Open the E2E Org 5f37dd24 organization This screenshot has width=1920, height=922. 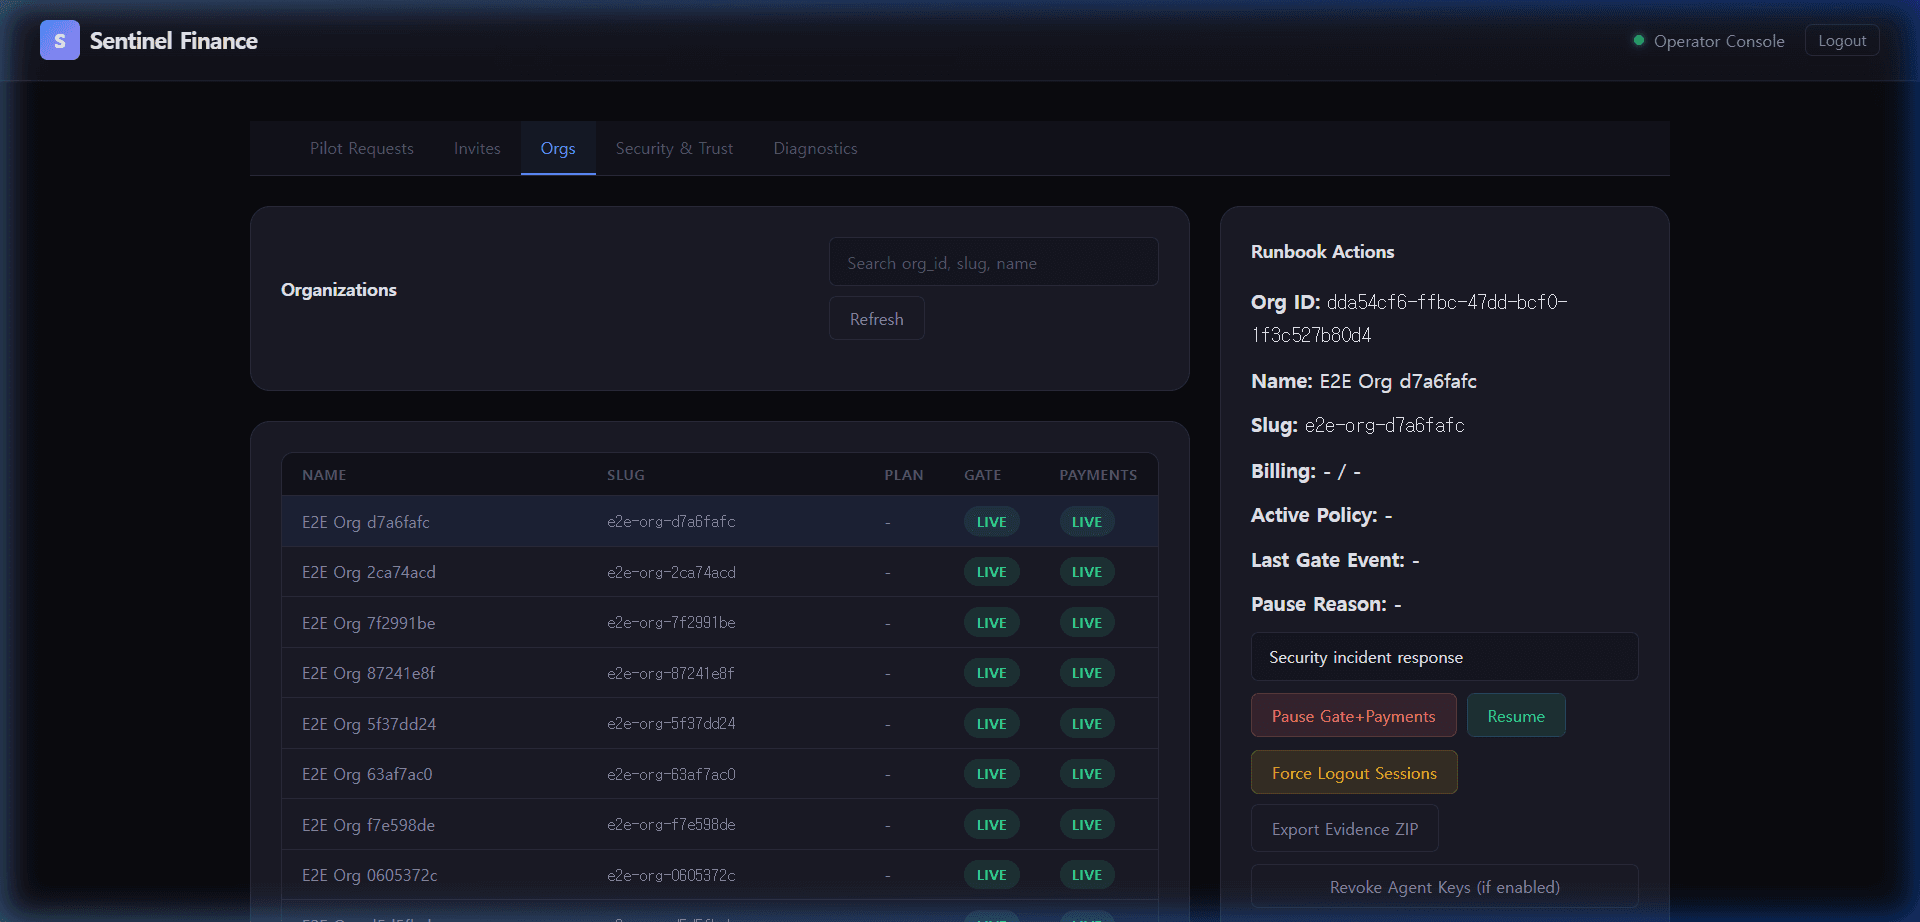[368, 724]
